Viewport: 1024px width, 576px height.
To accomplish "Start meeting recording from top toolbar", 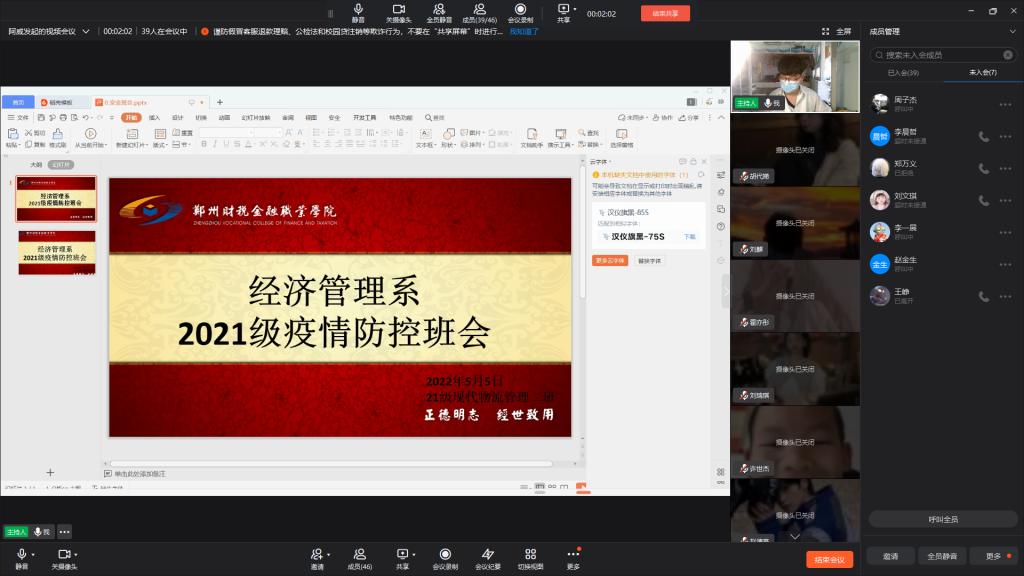I will pyautogui.click(x=520, y=12).
